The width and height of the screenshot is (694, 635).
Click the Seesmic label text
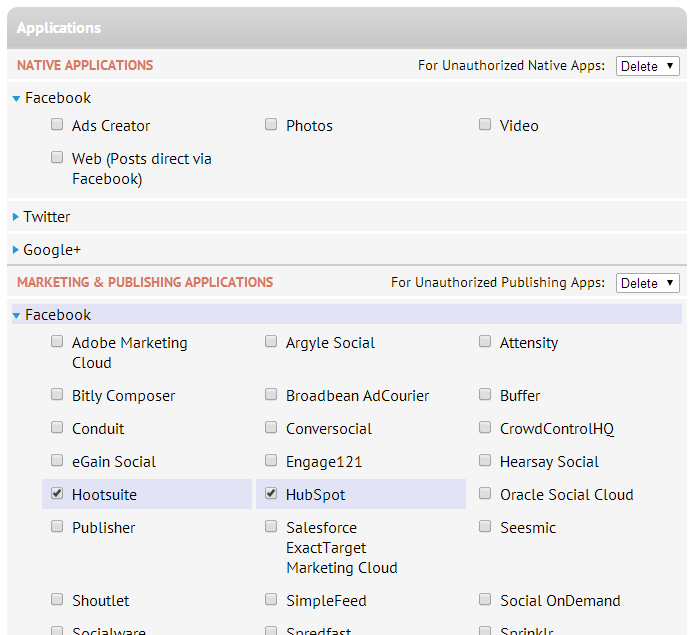click(528, 528)
